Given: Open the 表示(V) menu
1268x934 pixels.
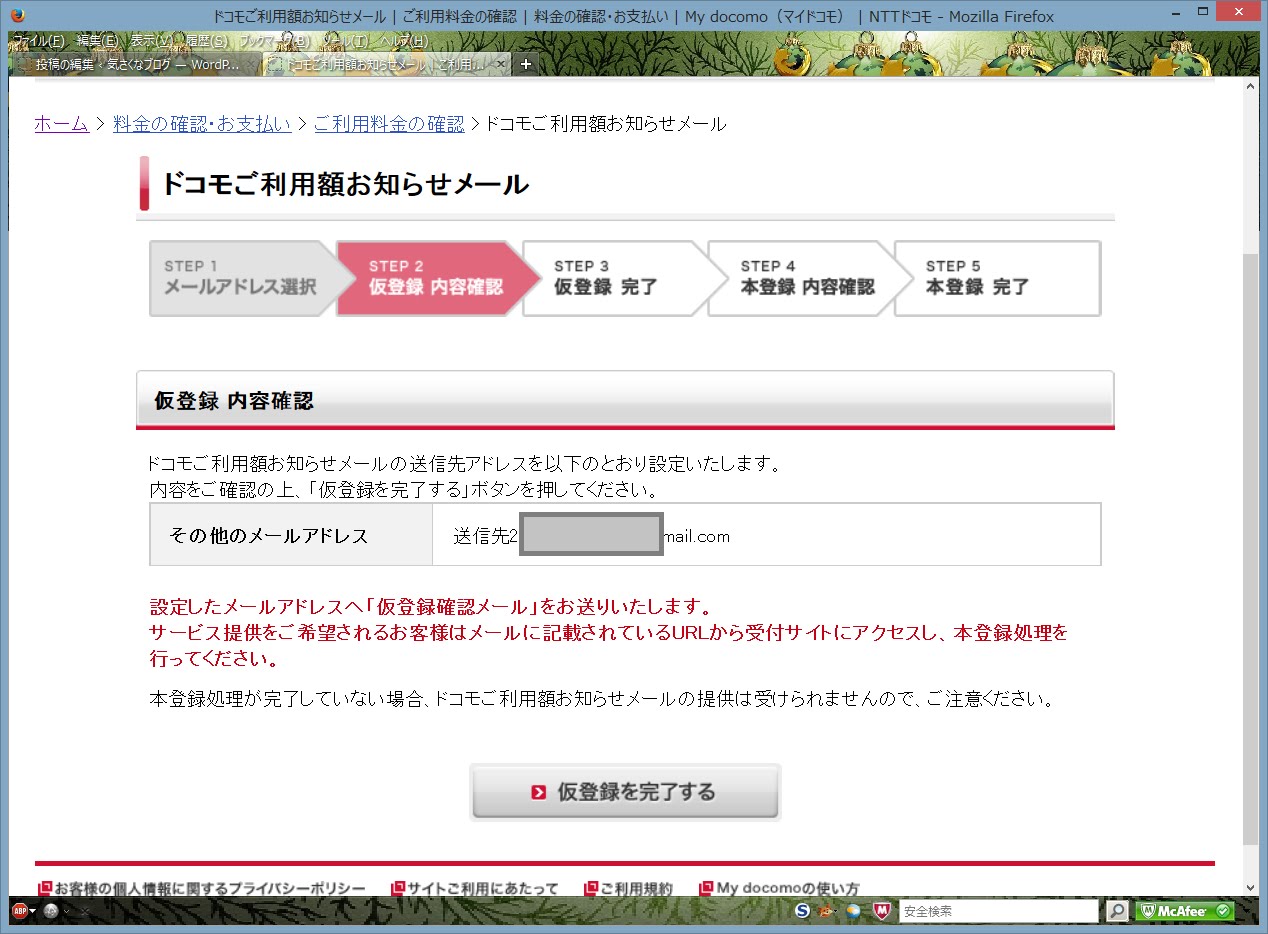Looking at the screenshot, I should tap(152, 41).
